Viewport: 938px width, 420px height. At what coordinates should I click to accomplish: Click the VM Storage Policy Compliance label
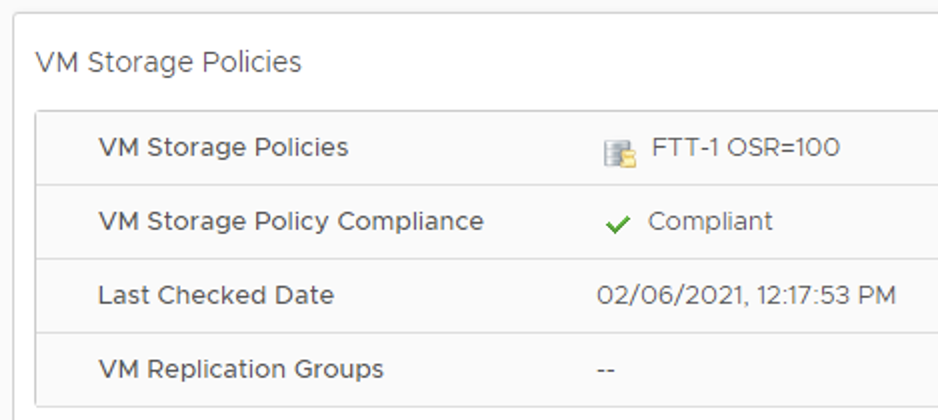coord(291,221)
